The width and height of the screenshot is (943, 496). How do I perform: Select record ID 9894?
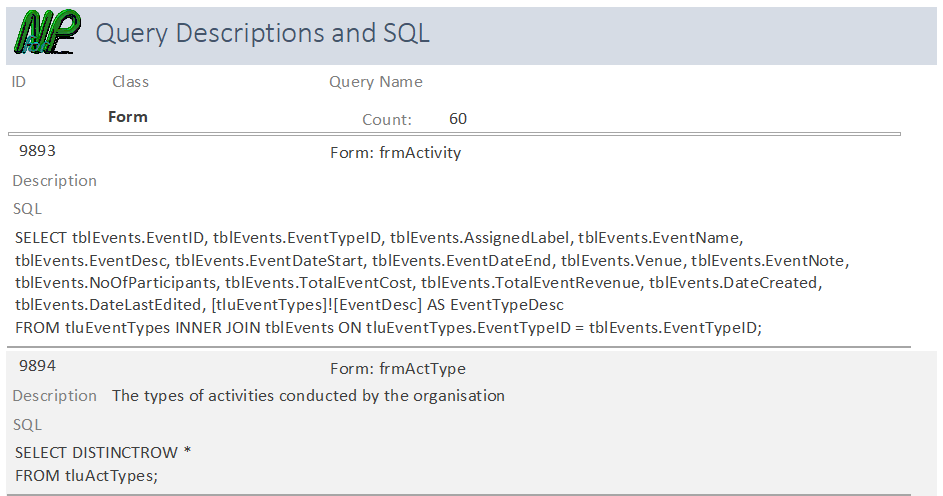[38, 367]
